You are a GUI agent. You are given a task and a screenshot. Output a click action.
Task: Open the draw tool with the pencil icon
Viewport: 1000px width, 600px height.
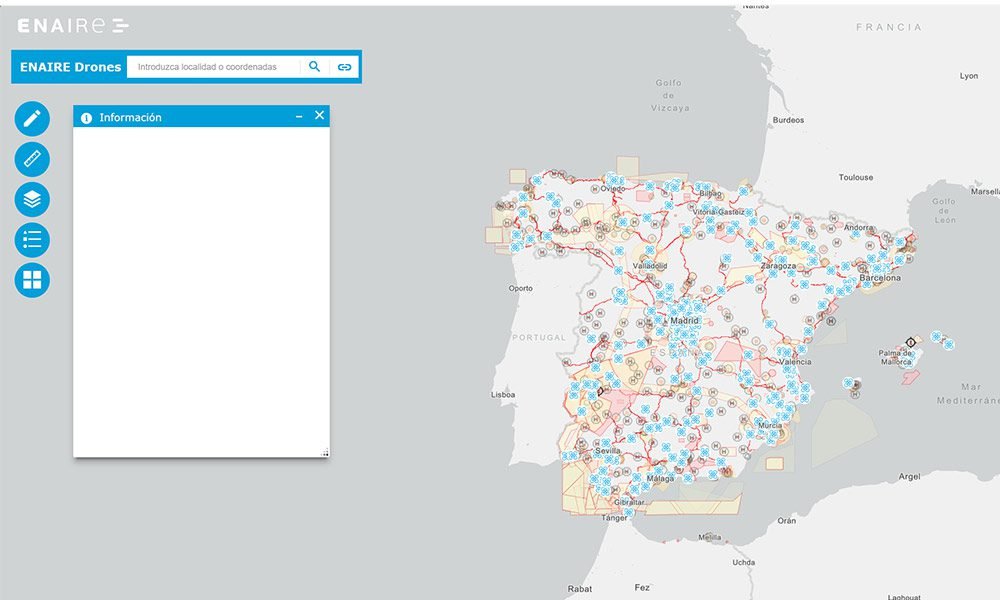click(x=32, y=119)
